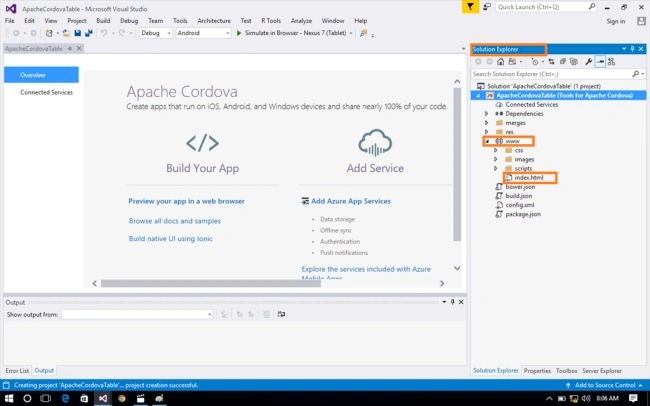Image resolution: width=650 pixels, height=406 pixels.
Task: Click Preview your app in a web browser
Action: (x=187, y=201)
